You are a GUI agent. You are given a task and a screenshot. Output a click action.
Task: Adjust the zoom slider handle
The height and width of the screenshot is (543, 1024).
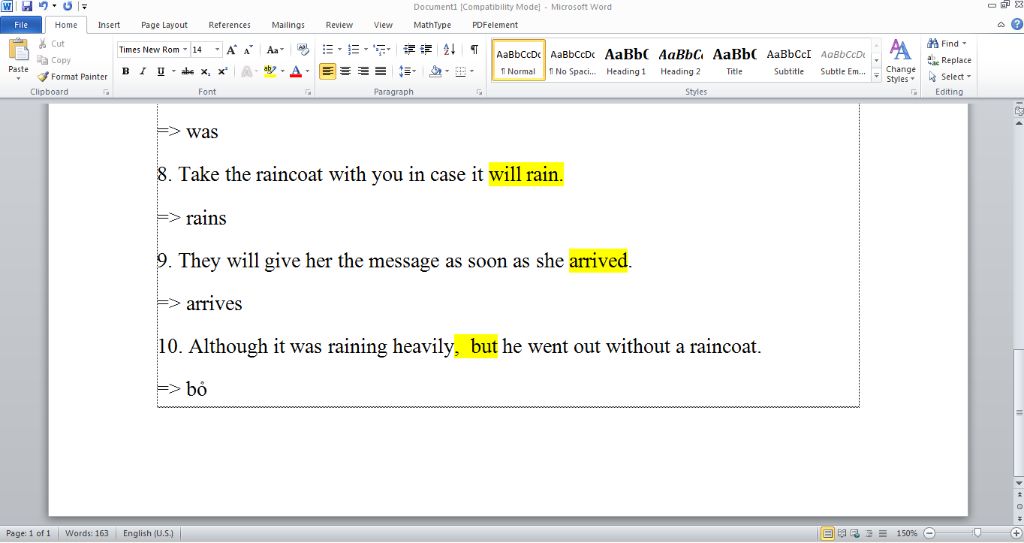[977, 533]
